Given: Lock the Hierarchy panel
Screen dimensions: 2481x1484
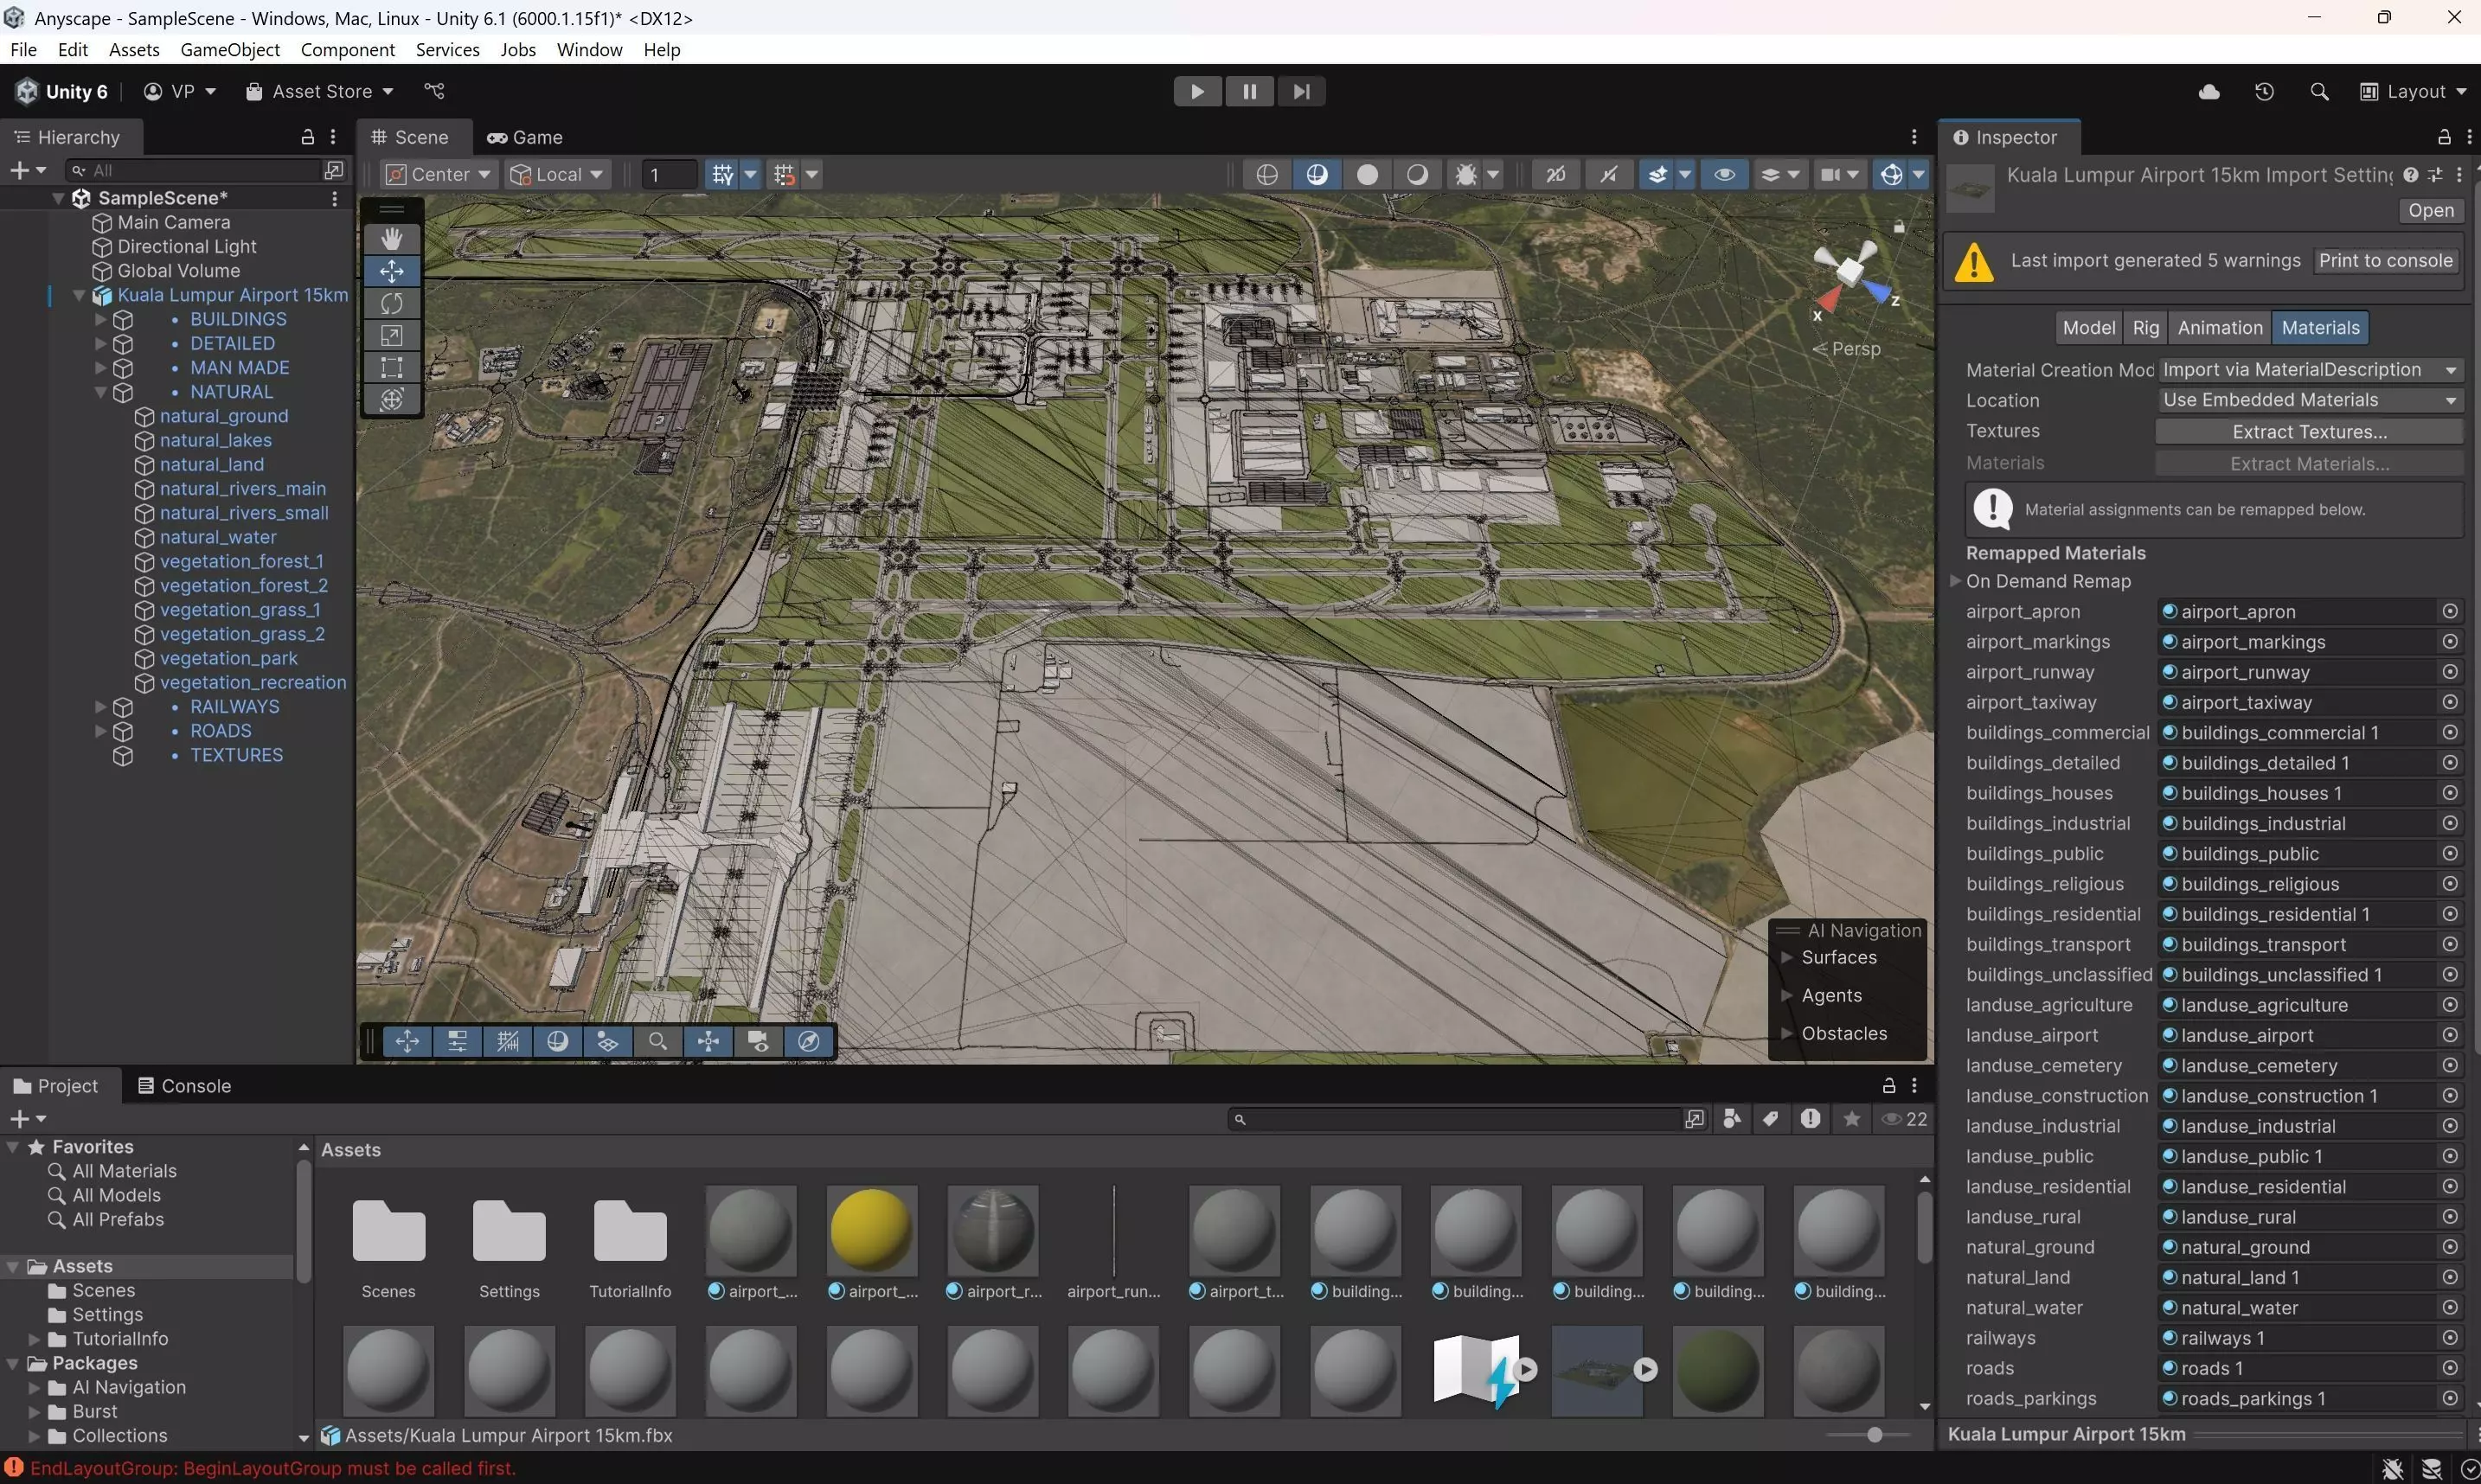Looking at the screenshot, I should 308,137.
